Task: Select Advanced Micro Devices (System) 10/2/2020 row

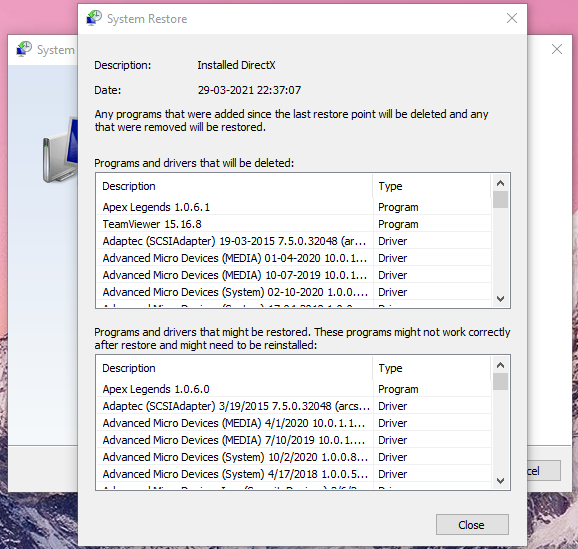Action: tap(294, 457)
